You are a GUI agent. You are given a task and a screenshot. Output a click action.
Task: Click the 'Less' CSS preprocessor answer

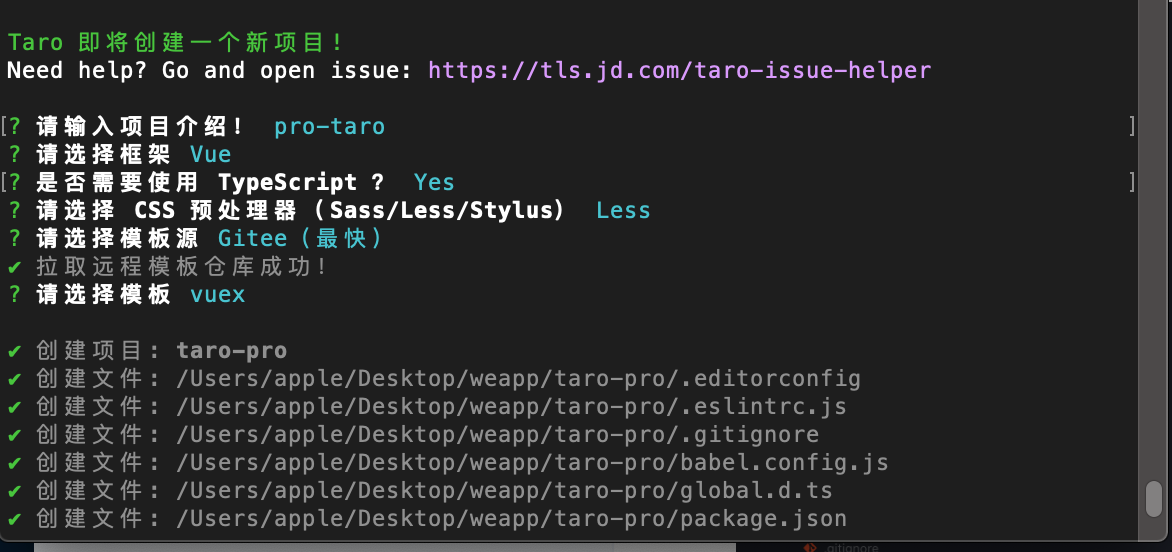pyautogui.click(x=623, y=211)
